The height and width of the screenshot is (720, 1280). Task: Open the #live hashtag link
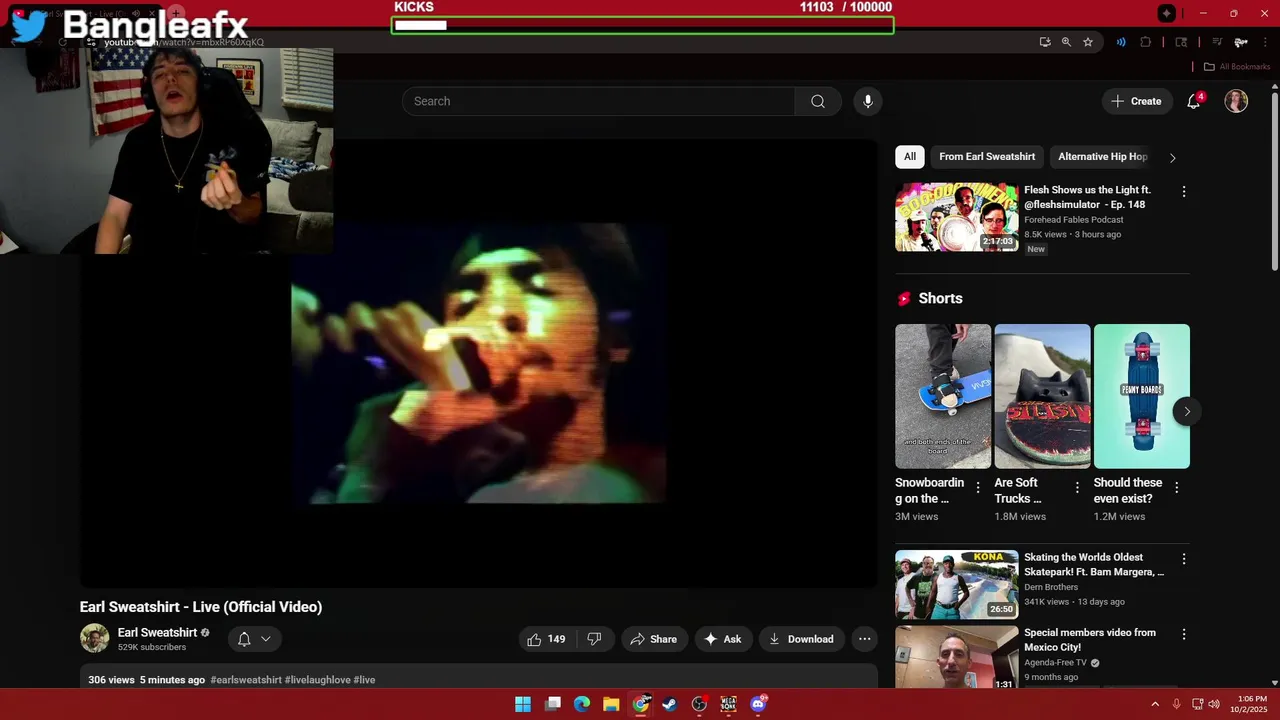pyautogui.click(x=364, y=680)
